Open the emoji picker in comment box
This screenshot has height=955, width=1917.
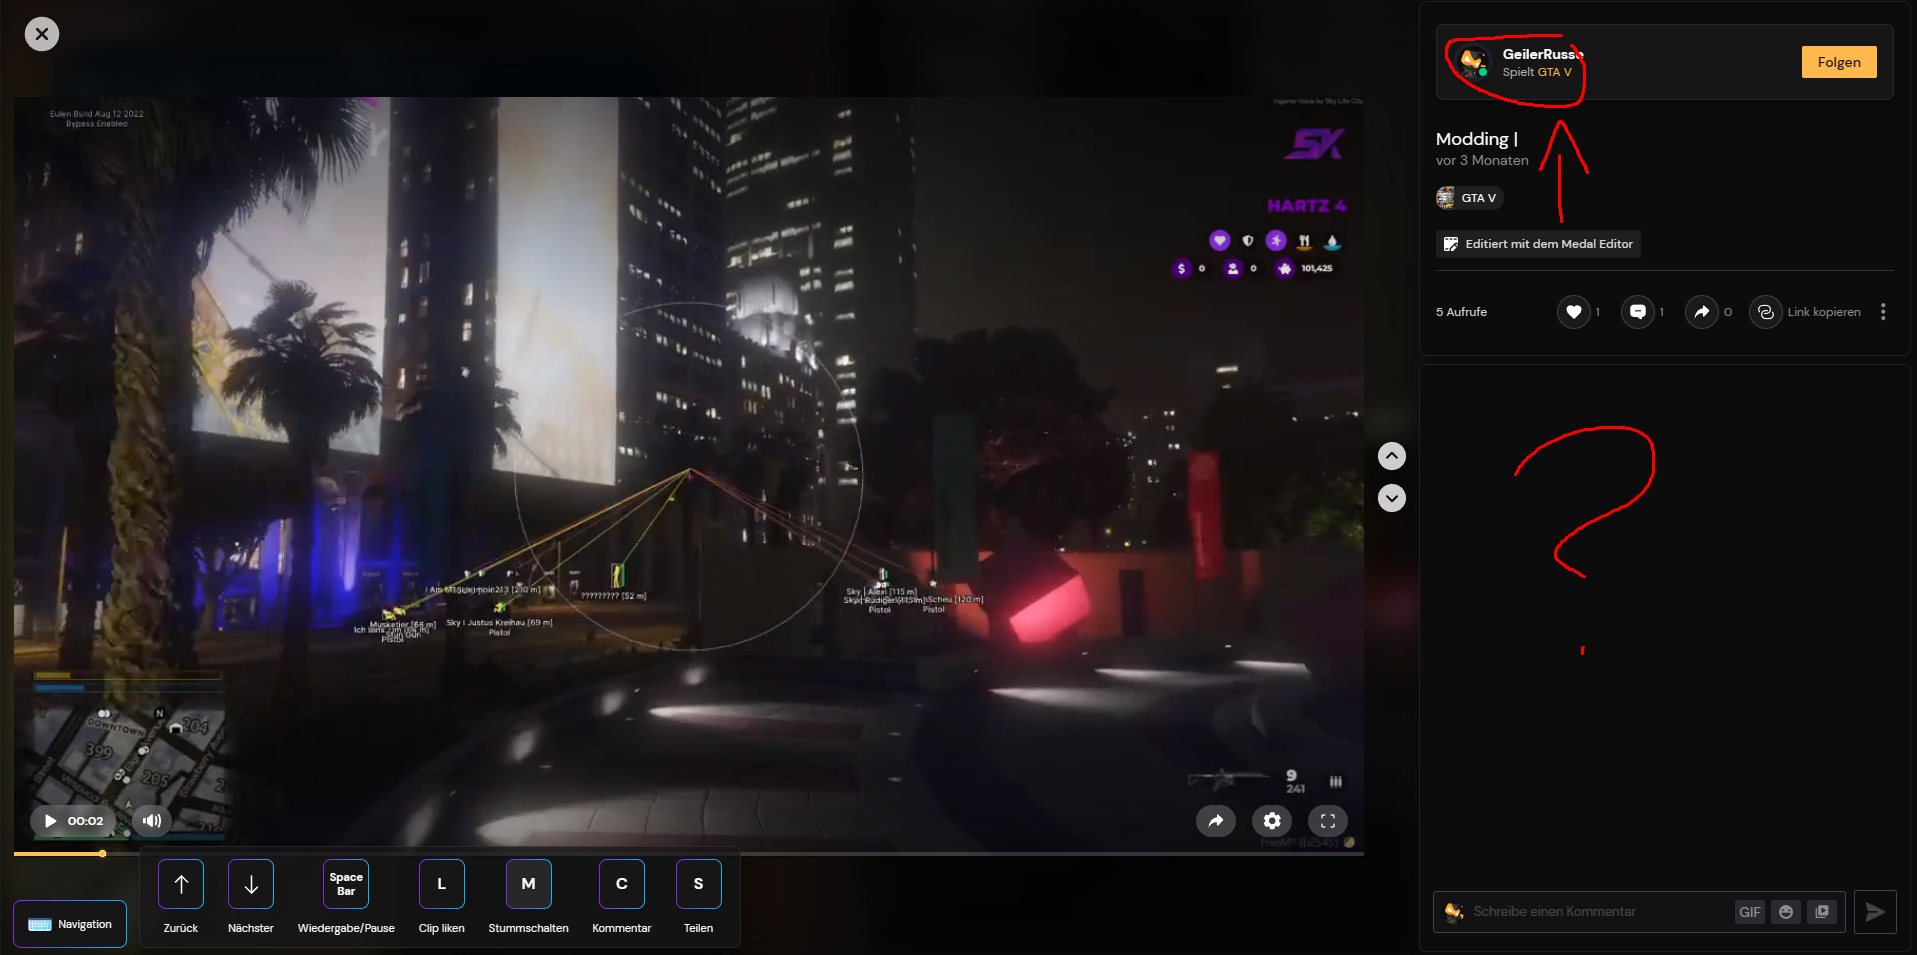(x=1786, y=912)
